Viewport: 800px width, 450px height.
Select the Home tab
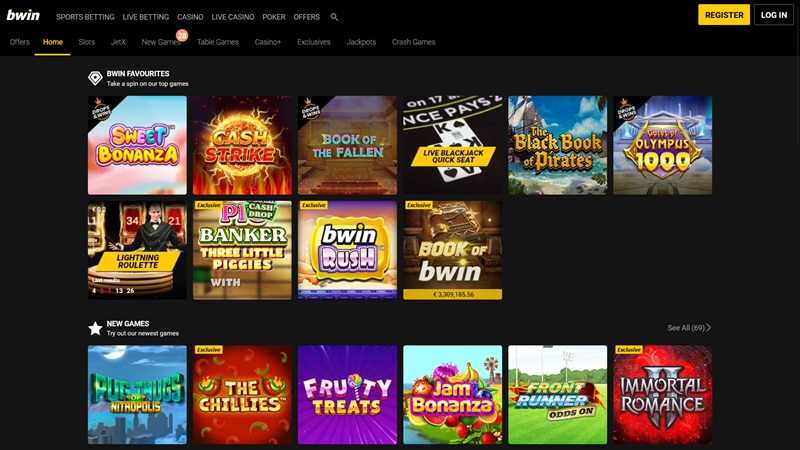(53, 42)
